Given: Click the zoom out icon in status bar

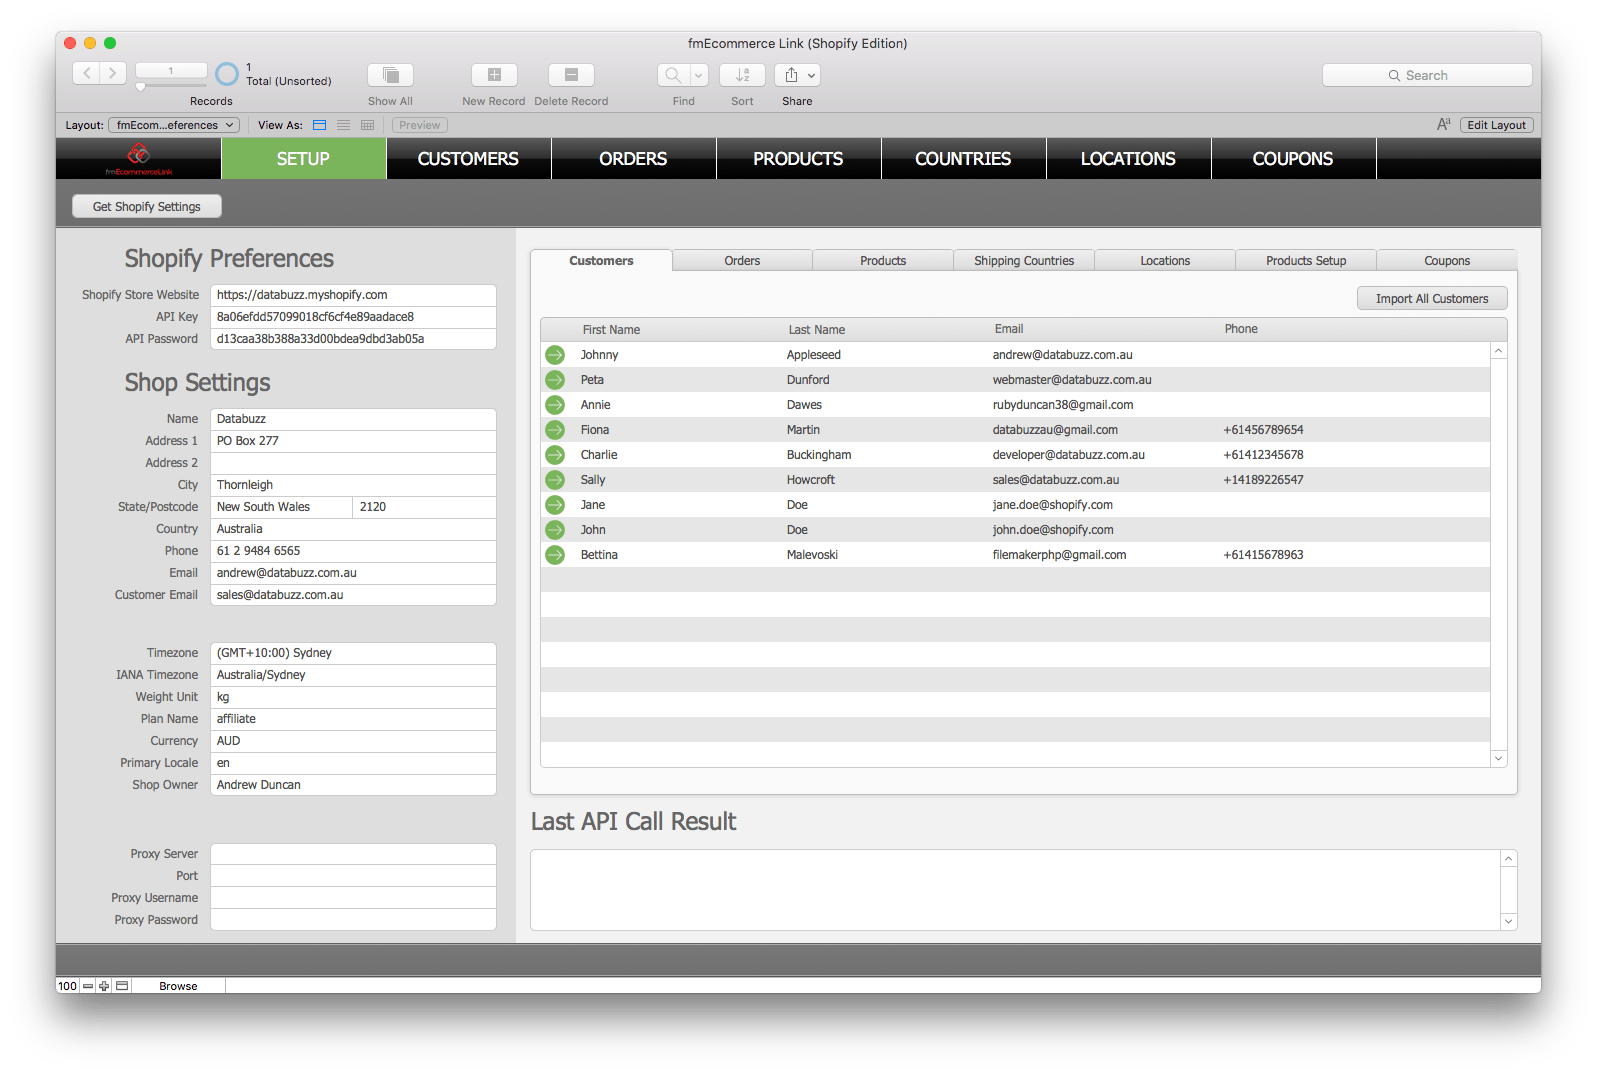Looking at the screenshot, I should click(x=88, y=986).
